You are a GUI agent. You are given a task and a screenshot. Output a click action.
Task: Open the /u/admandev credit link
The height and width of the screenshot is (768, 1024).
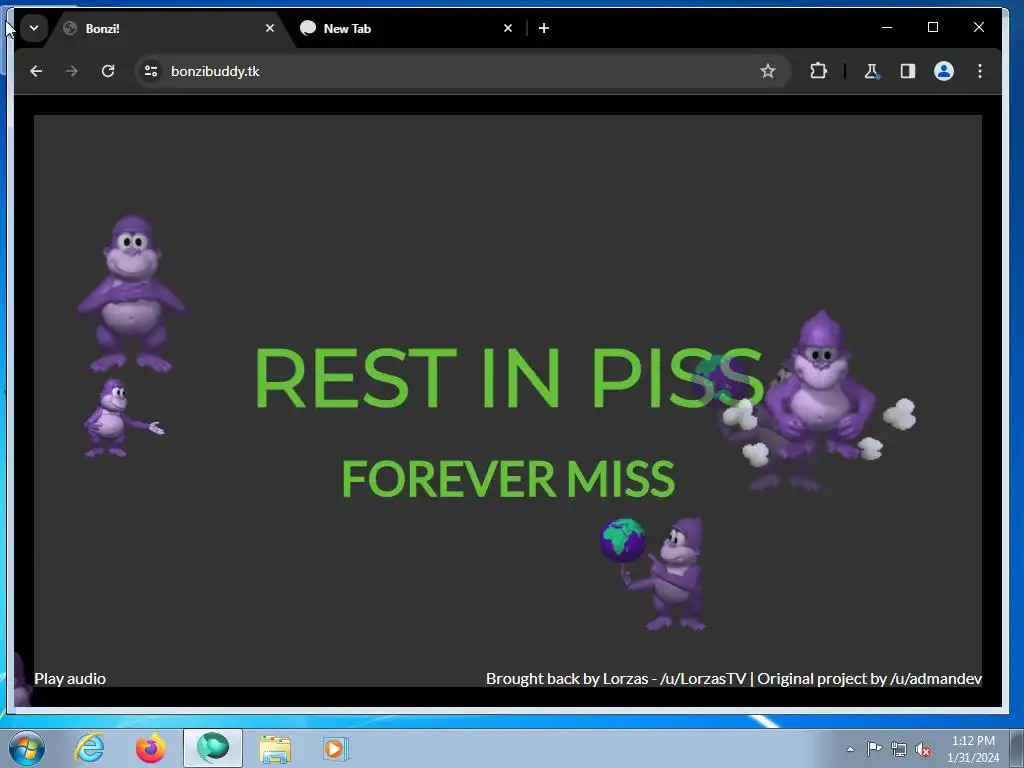pyautogui.click(x=935, y=679)
